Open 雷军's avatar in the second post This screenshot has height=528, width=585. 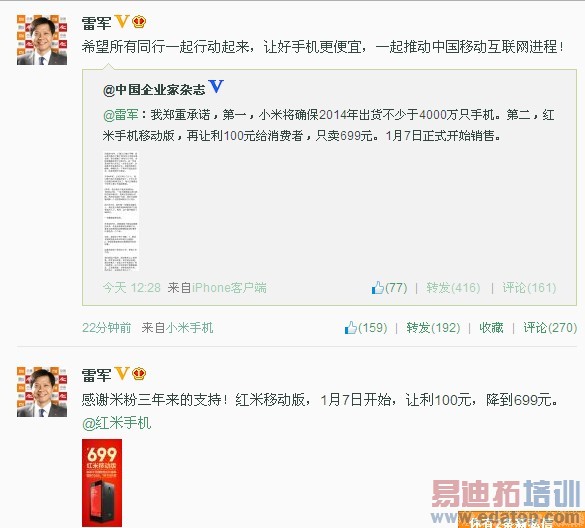tap(42, 392)
